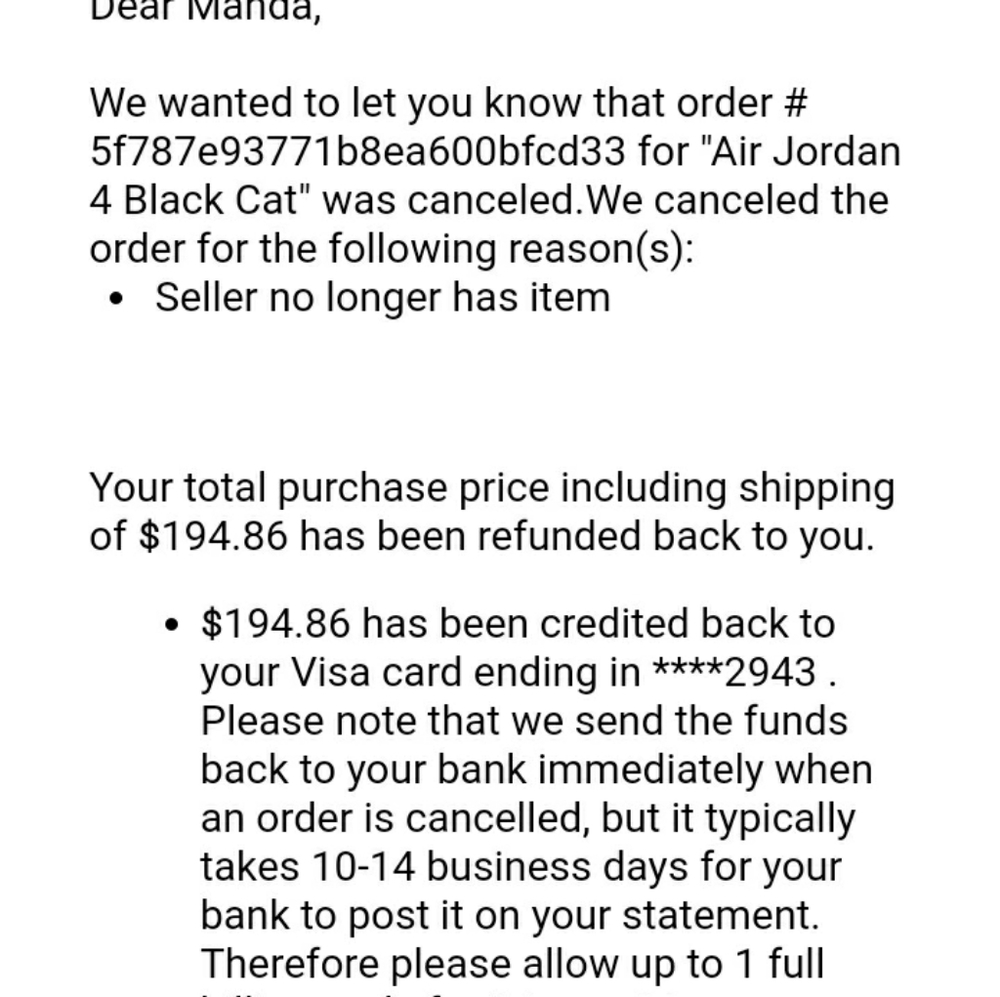
Task: Click the $194.86 amount before "has been refunded"
Action: click(212, 537)
